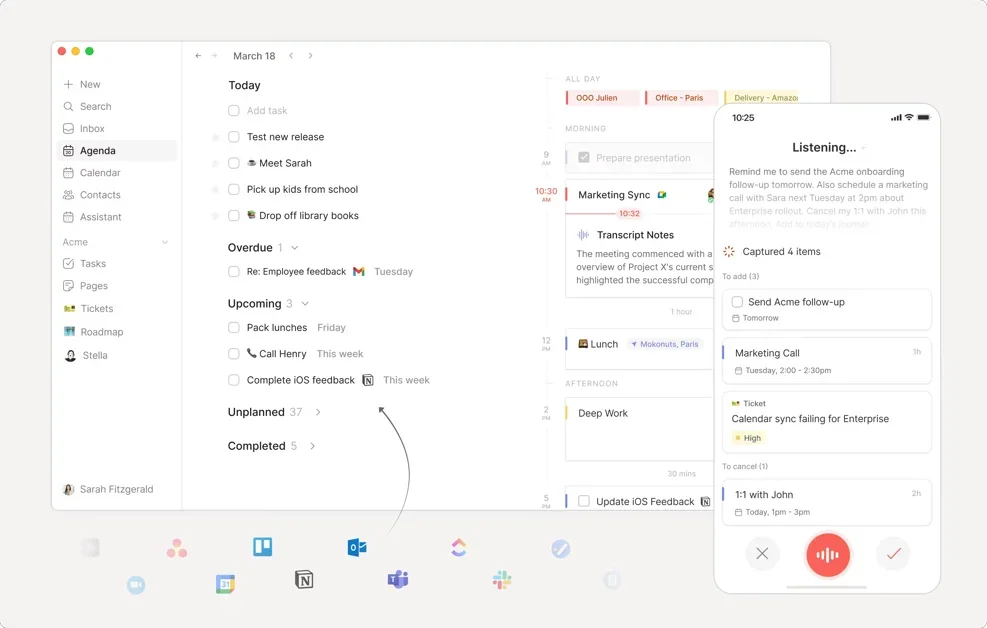The height and width of the screenshot is (628, 987).
Task: Click the Microsoft Teams integration icon
Action: click(398, 579)
